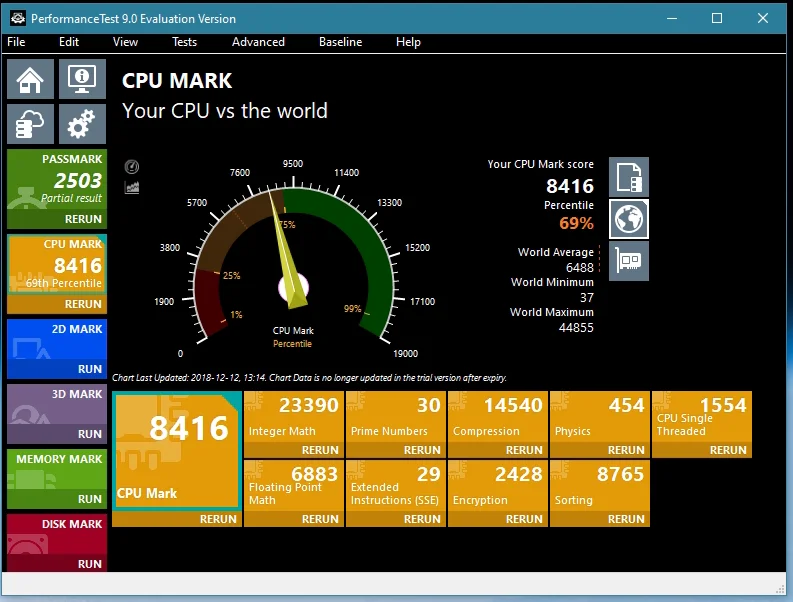Rerun the Floating Point Math test
Viewport: 793px width, 602px height.
(x=294, y=519)
